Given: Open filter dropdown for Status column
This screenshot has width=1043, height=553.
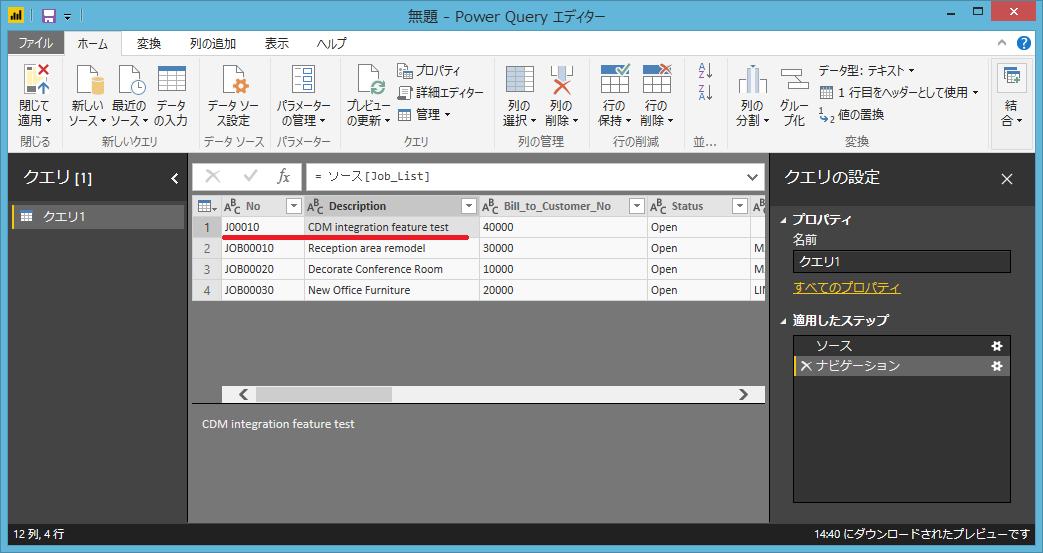Looking at the screenshot, I should [x=740, y=206].
